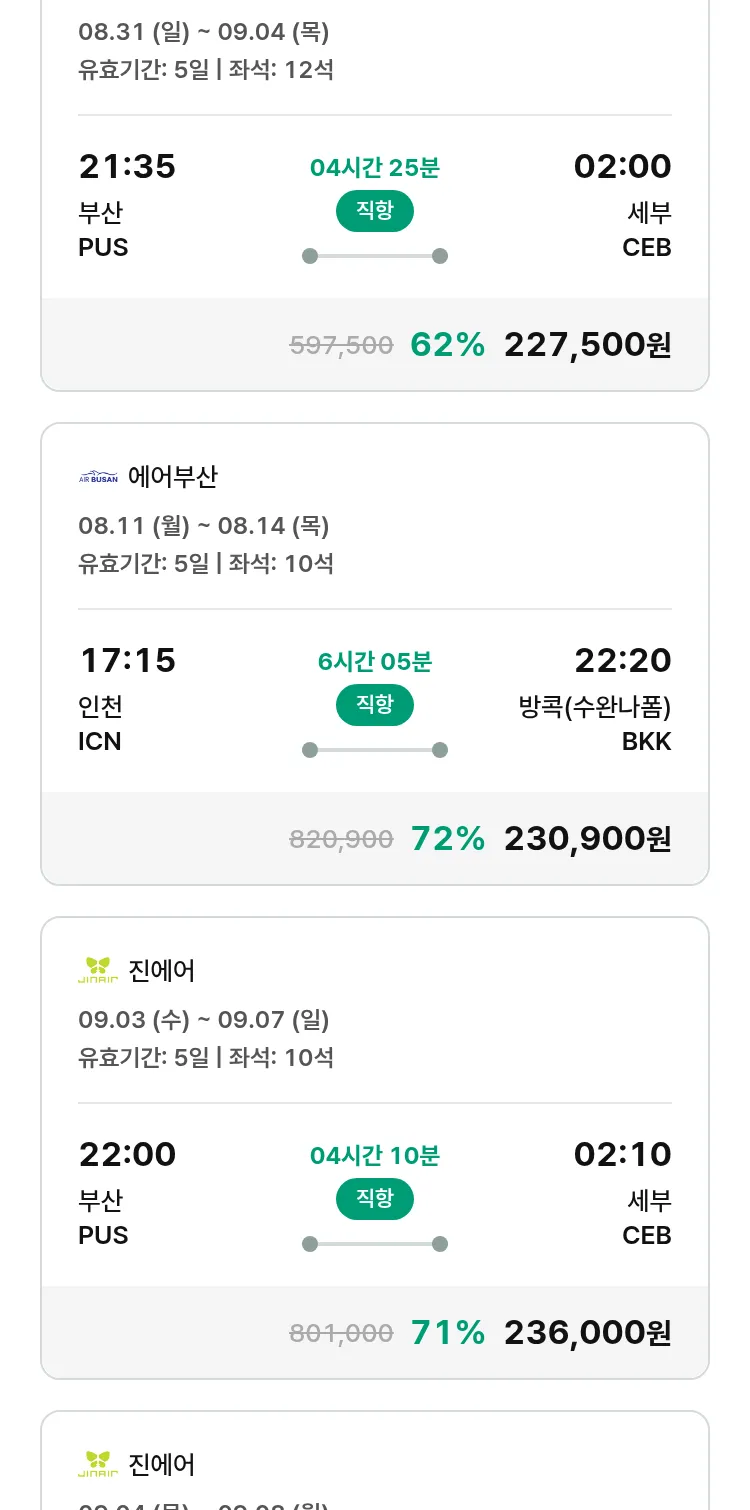
Task: Click the 71% discount label
Action: coord(448,1333)
